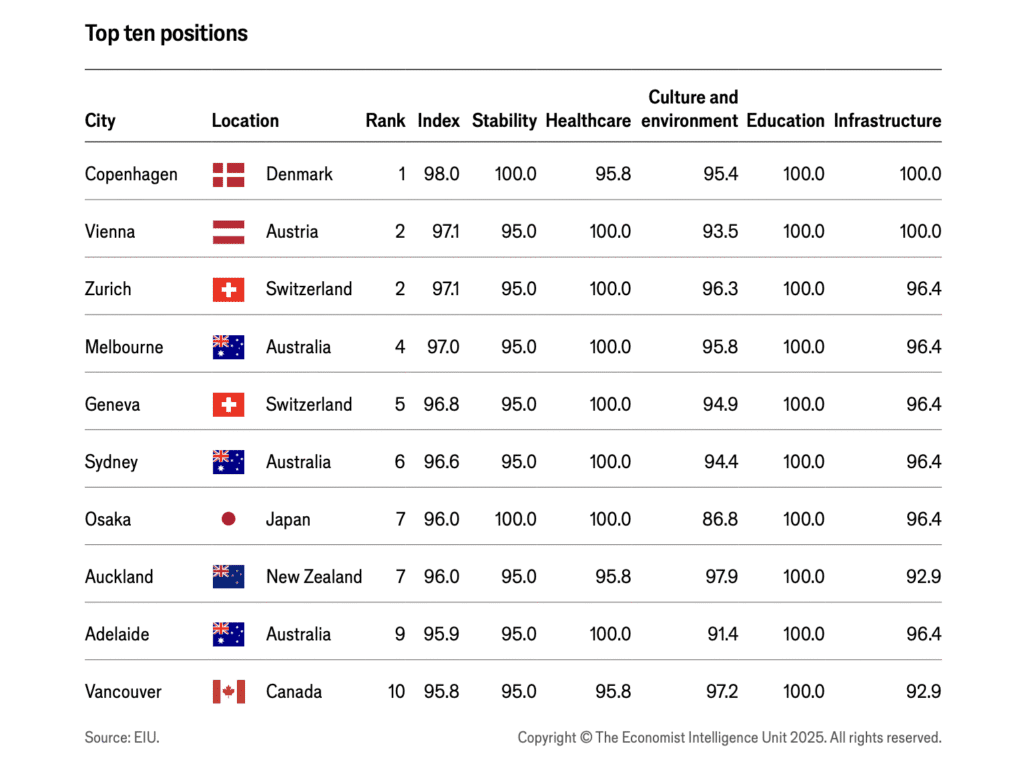Click the Infrastructure column header

887,121
